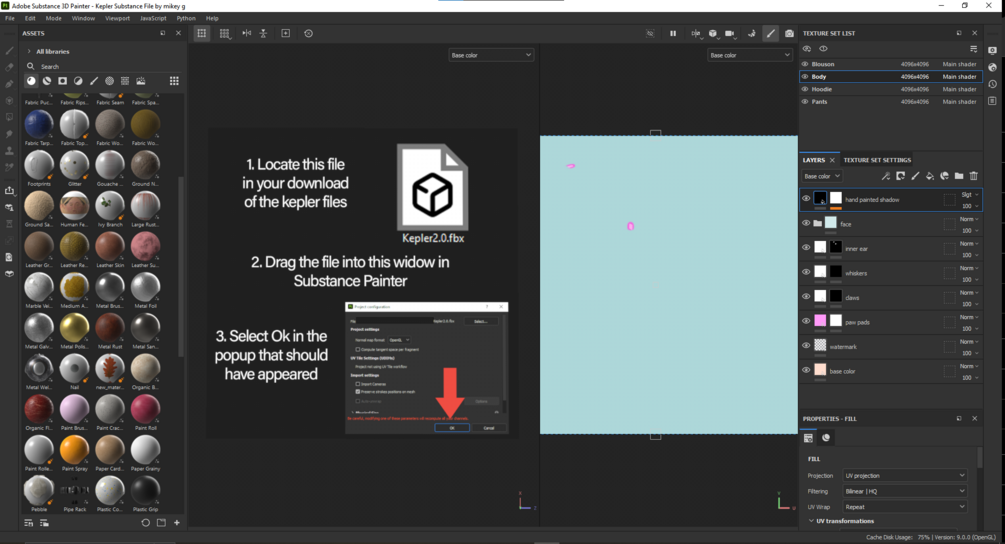The width and height of the screenshot is (1005, 544).
Task: Select the Layers tab
Action: click(813, 160)
